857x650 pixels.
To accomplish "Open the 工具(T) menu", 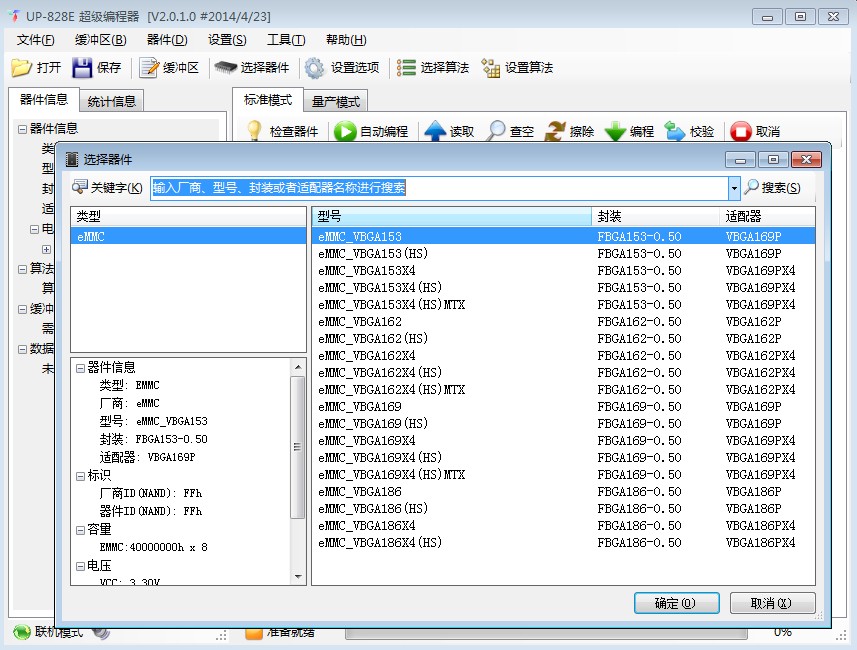I will pos(286,40).
